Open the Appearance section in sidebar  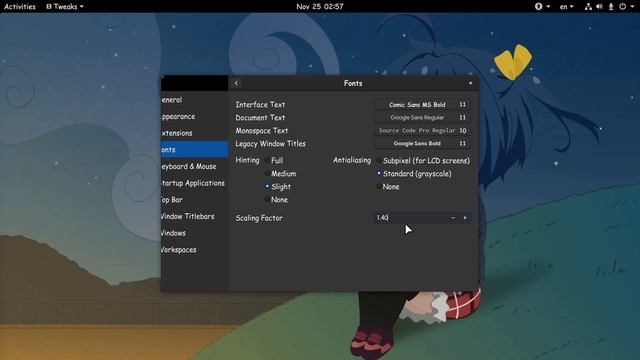click(194, 117)
